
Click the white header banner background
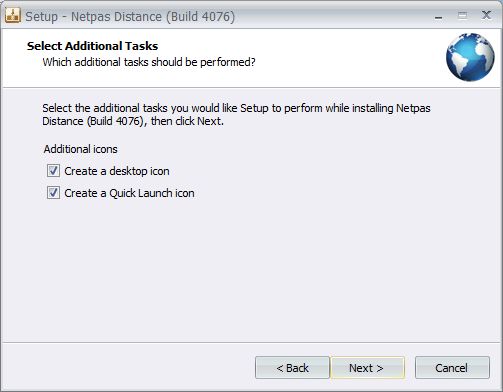click(x=333, y=58)
